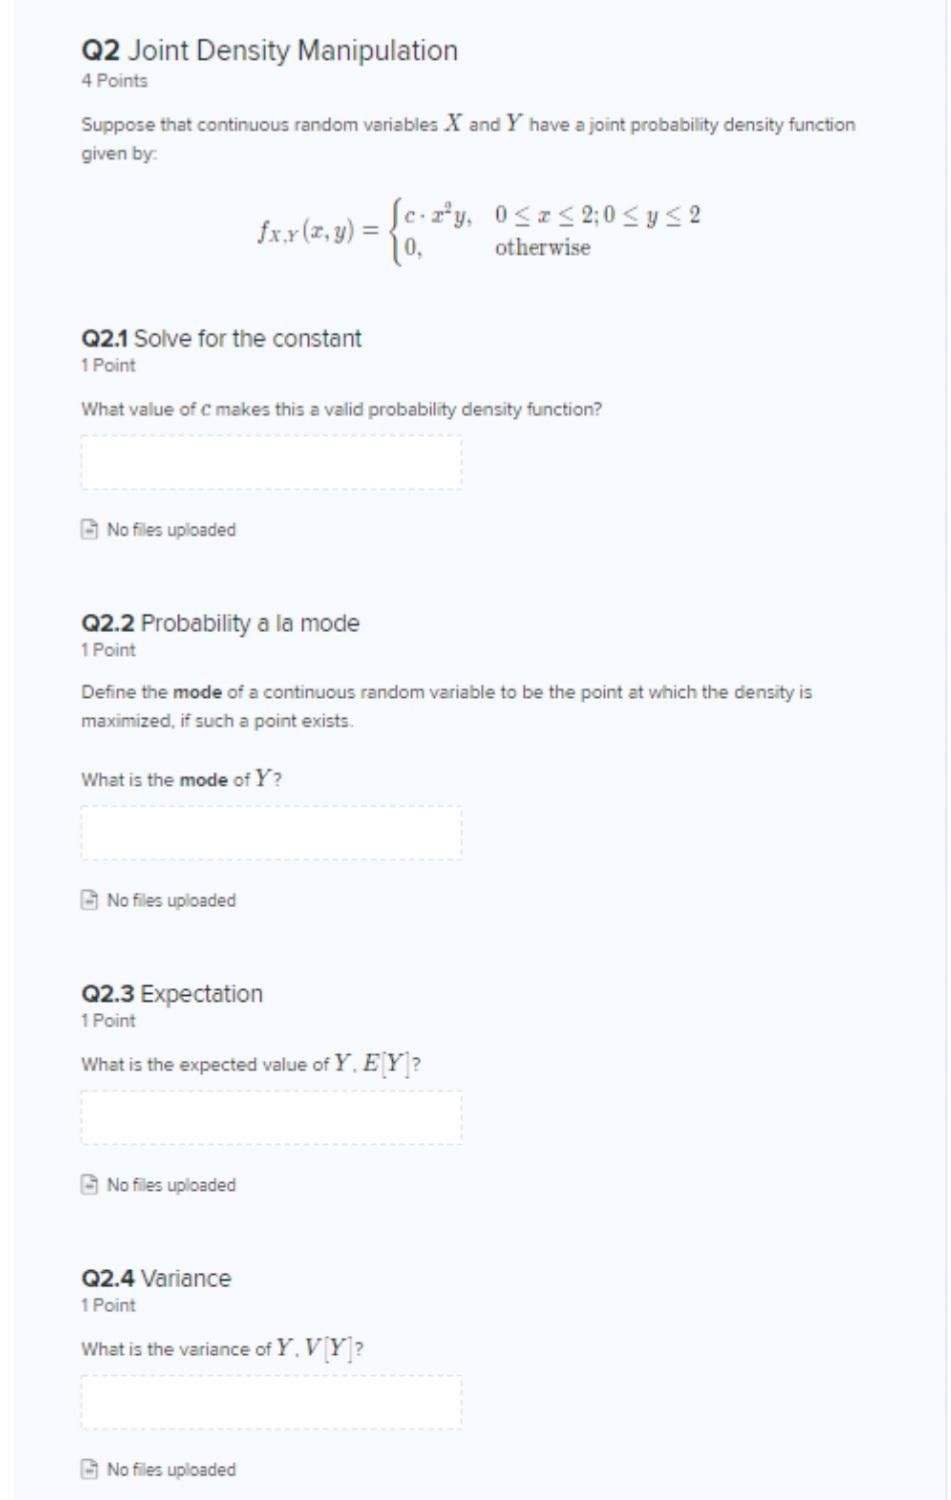This screenshot has width=951, height=1500.
Task: Click the expected value E[Y] answer field
Action: point(271,1118)
